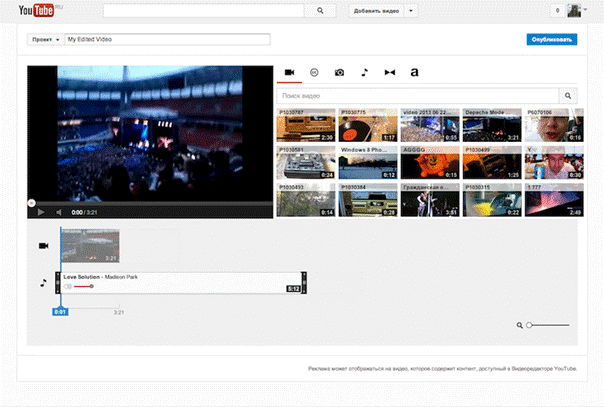The image size is (604, 407).
Task: Select the 3:21 video clip on the timeline
Action: point(90,246)
